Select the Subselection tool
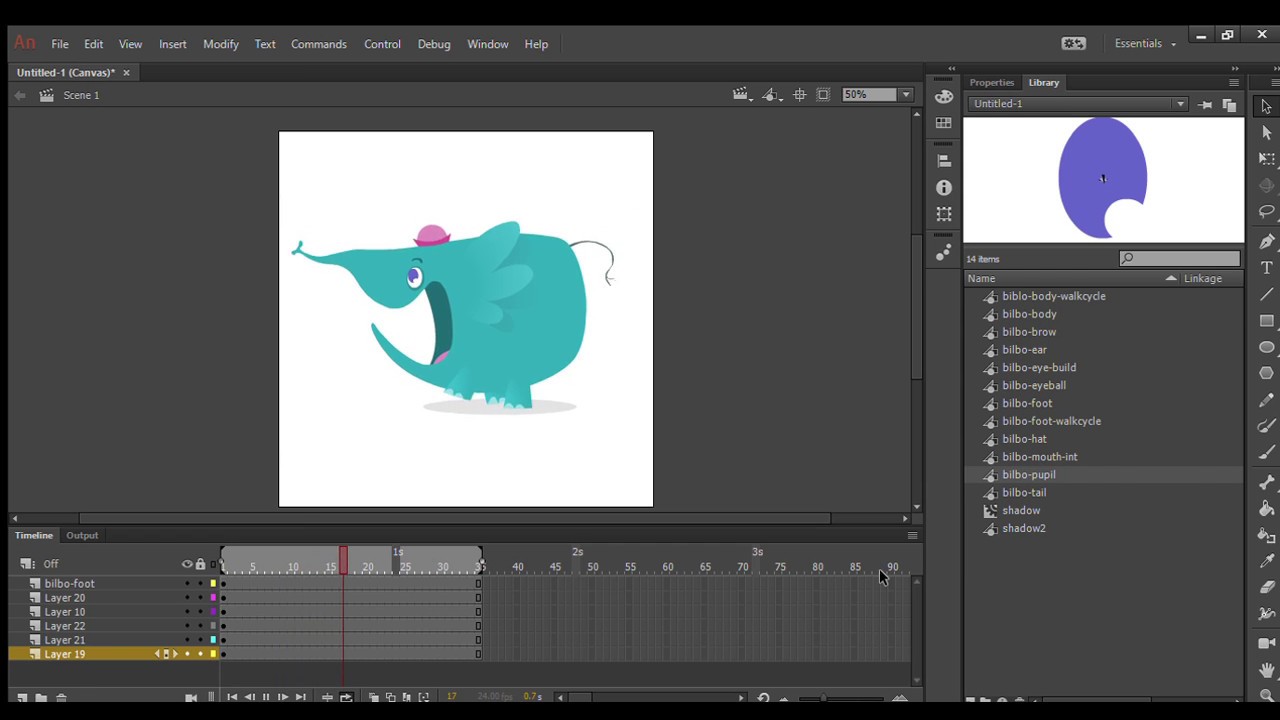Image resolution: width=1280 pixels, height=720 pixels. 1267,133
